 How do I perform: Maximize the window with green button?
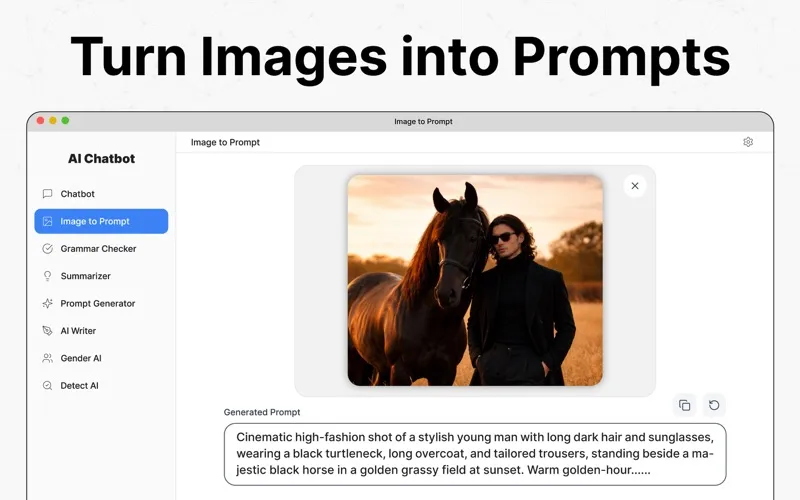(65, 120)
